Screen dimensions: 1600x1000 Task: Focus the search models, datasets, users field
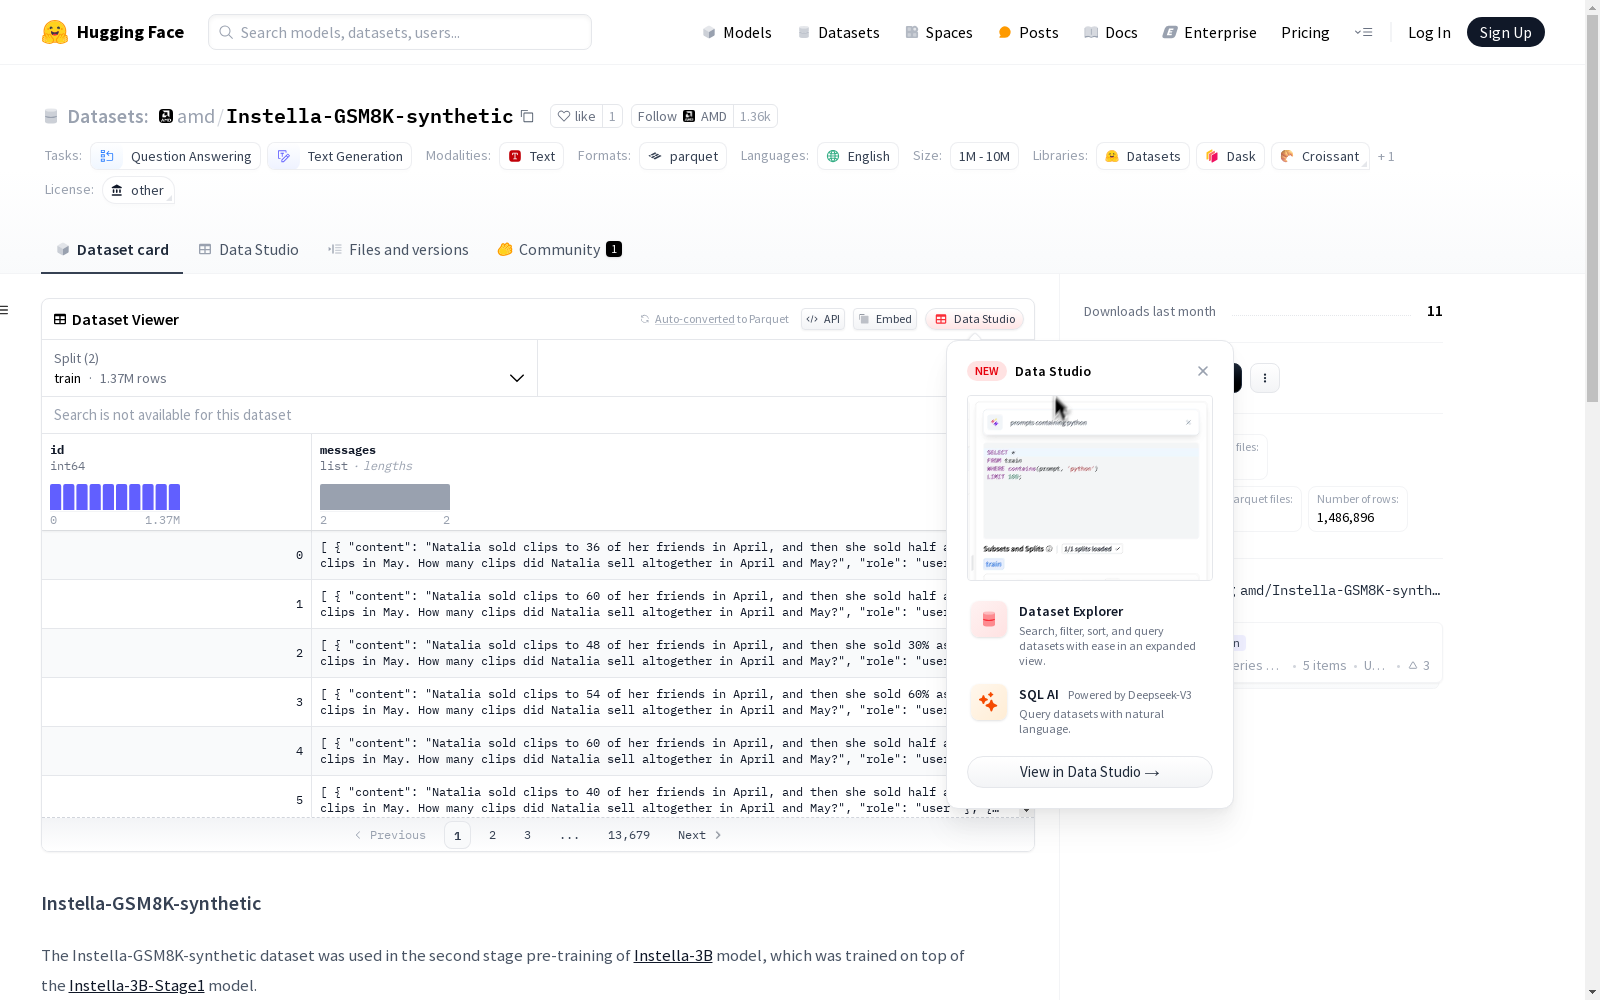pyautogui.click(x=400, y=32)
